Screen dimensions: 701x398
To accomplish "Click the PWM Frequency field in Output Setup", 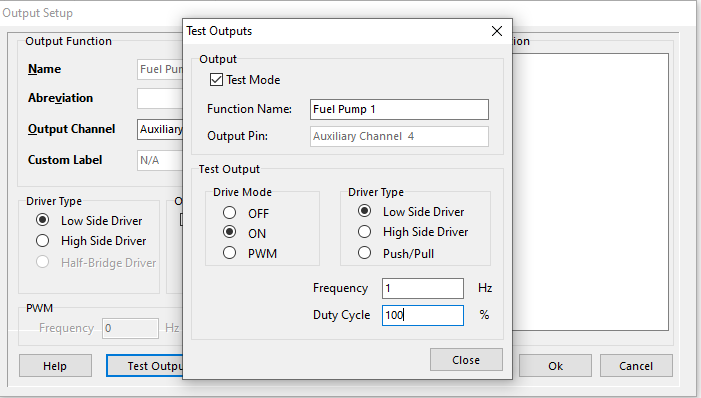I will point(130,328).
